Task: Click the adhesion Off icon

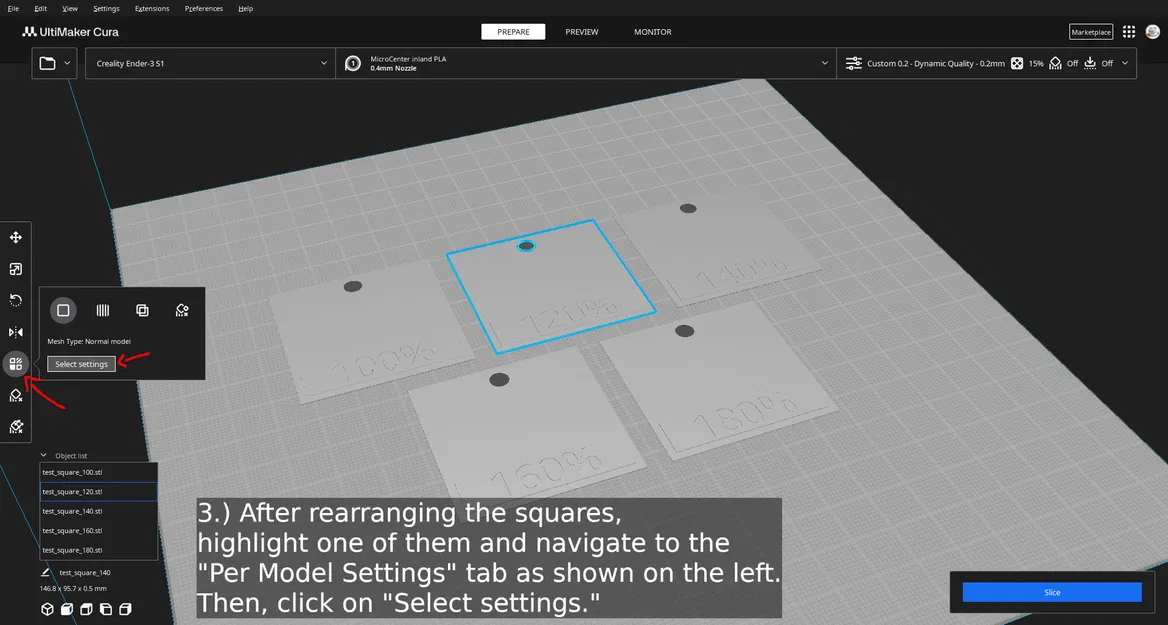Action: pyautogui.click(x=1090, y=63)
